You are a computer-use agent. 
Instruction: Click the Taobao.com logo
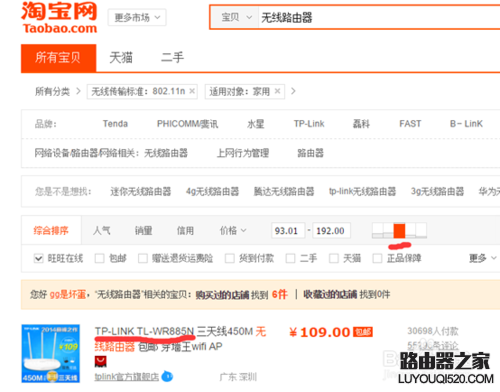coord(59,18)
